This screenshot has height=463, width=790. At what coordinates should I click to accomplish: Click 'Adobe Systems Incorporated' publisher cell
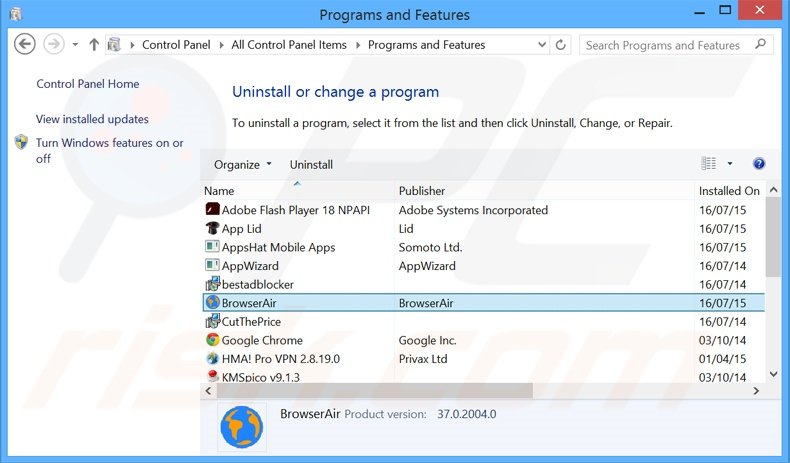(x=473, y=210)
